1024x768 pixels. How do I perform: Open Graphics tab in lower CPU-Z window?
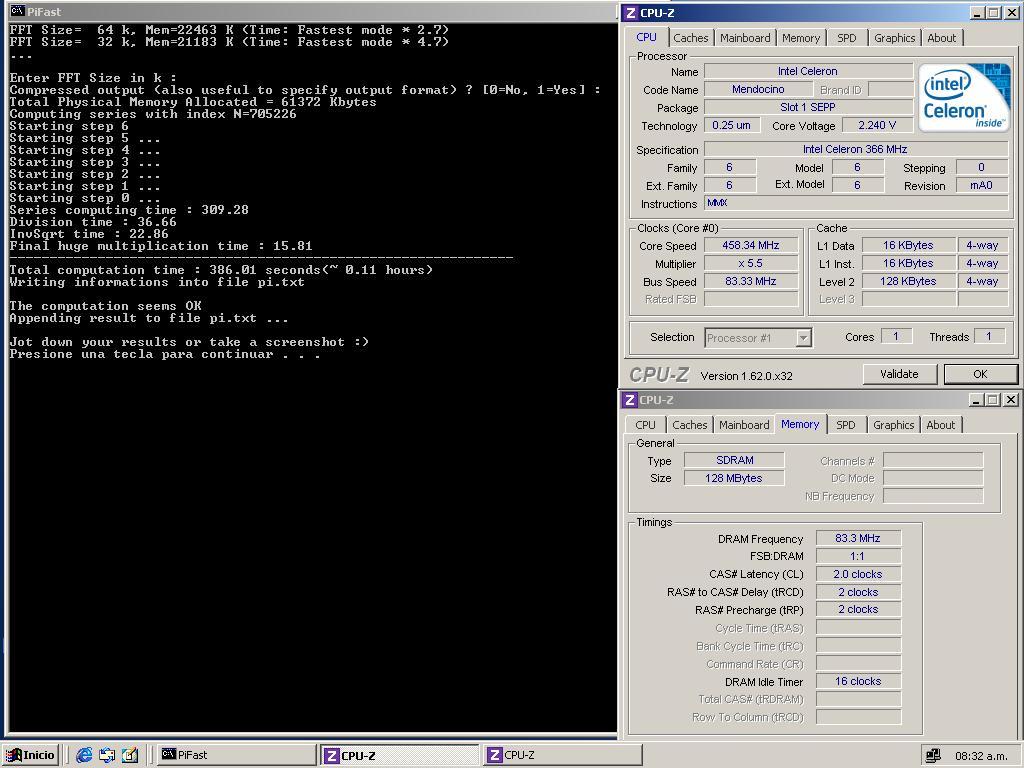point(893,424)
